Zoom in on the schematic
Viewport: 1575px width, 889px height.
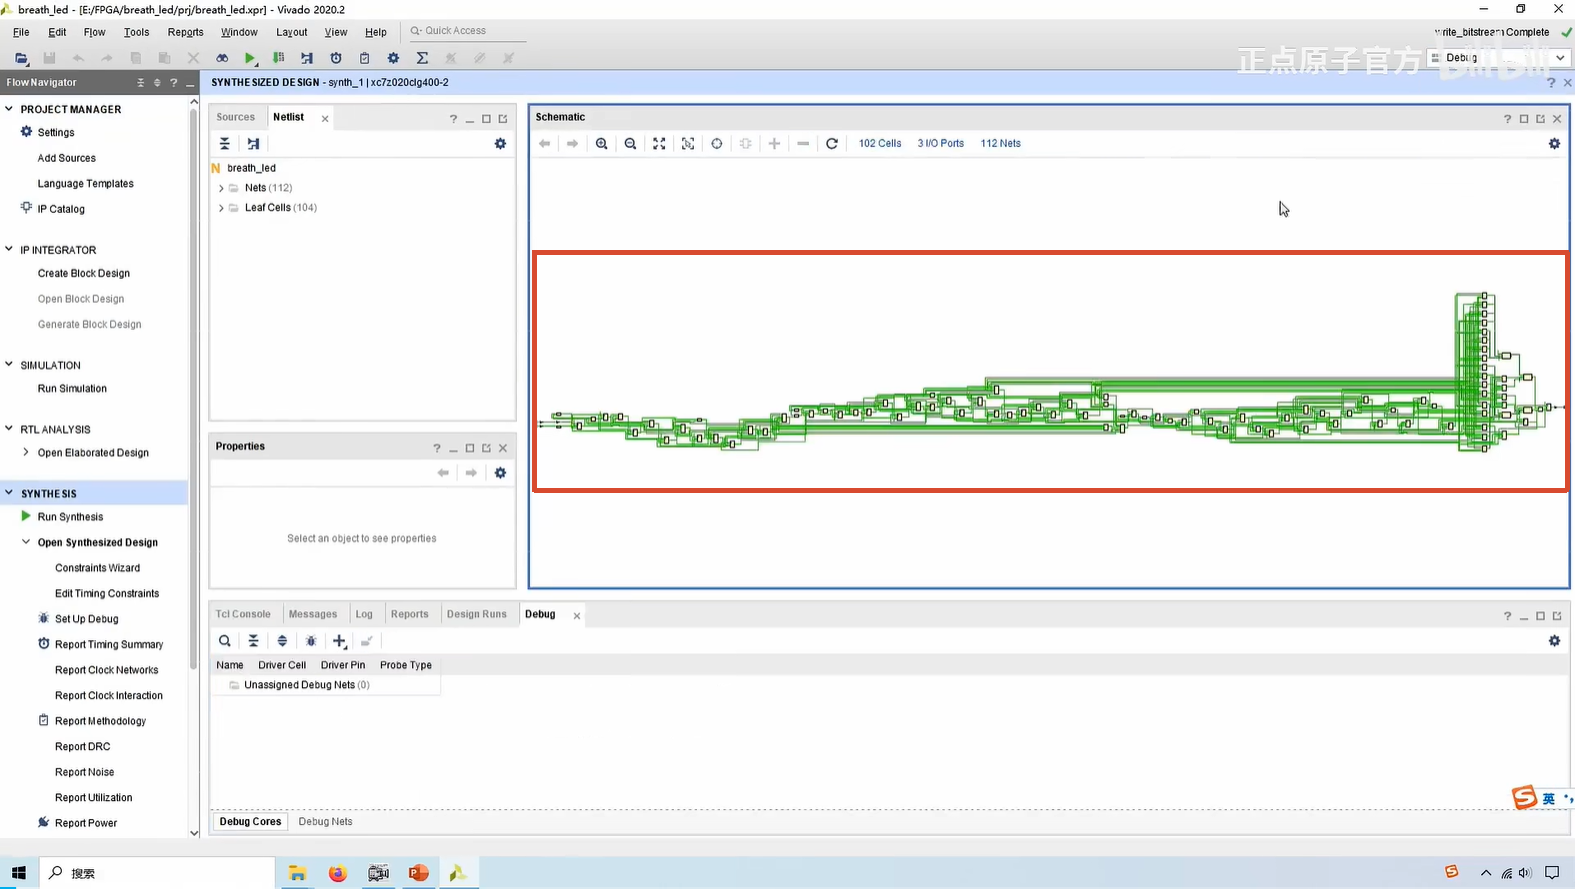tap(602, 144)
